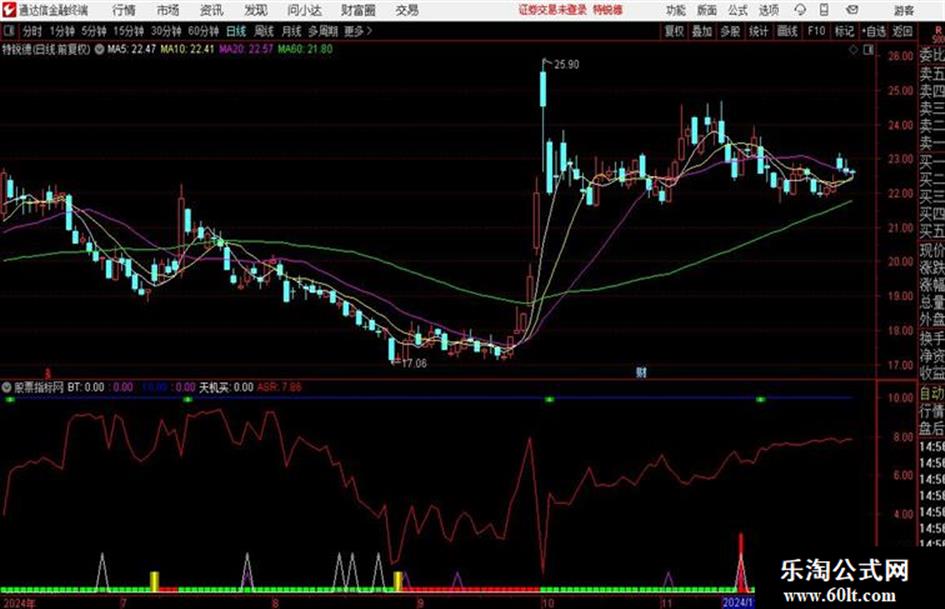Click the highlighted 2024/1 date label

(738, 602)
